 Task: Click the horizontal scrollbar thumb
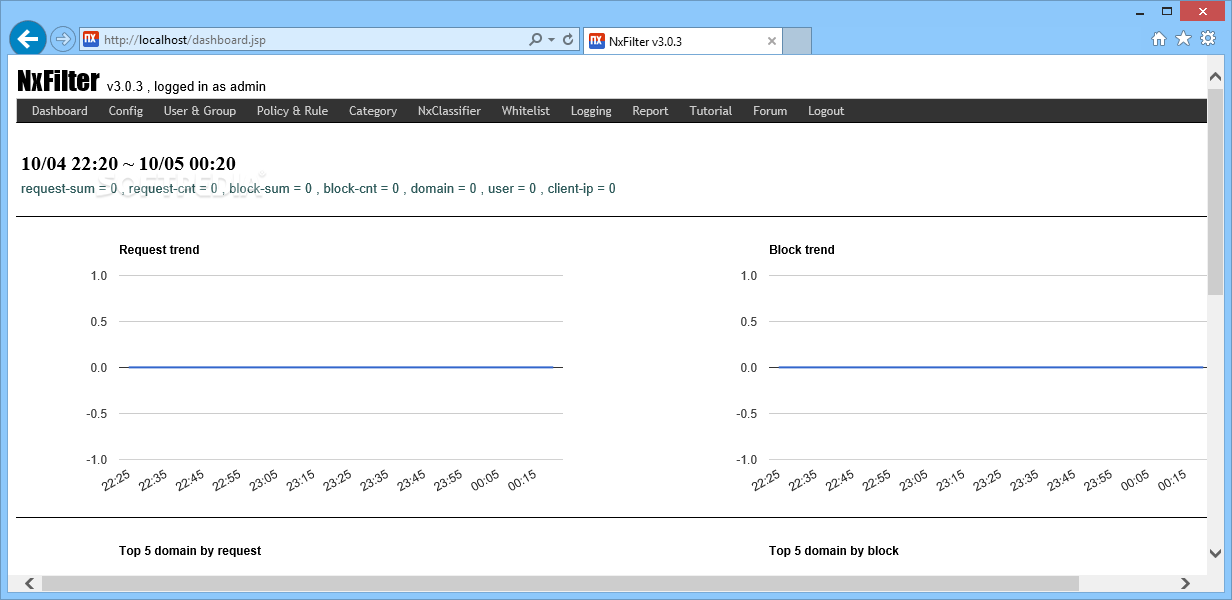coord(560,583)
